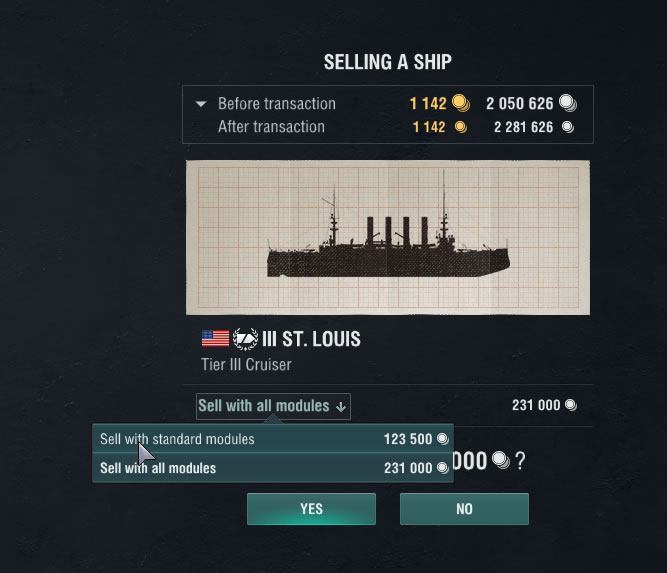Select 'Sell with standard modules' option
This screenshot has height=573, width=667.
click(177, 439)
